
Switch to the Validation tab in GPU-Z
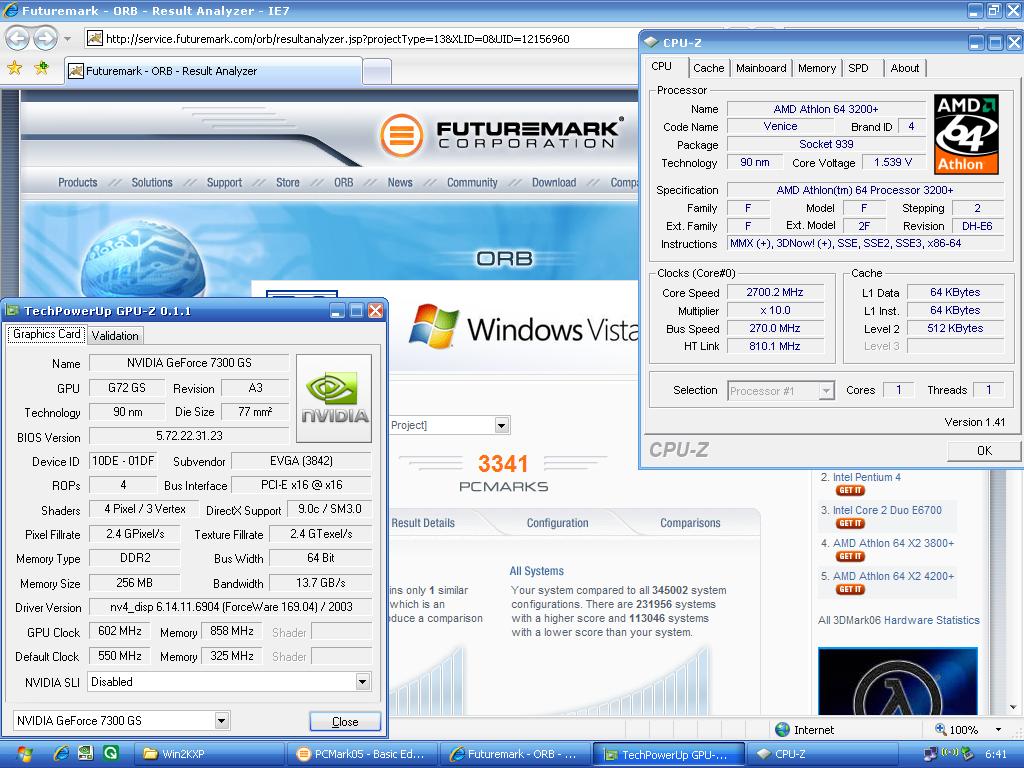click(x=115, y=336)
